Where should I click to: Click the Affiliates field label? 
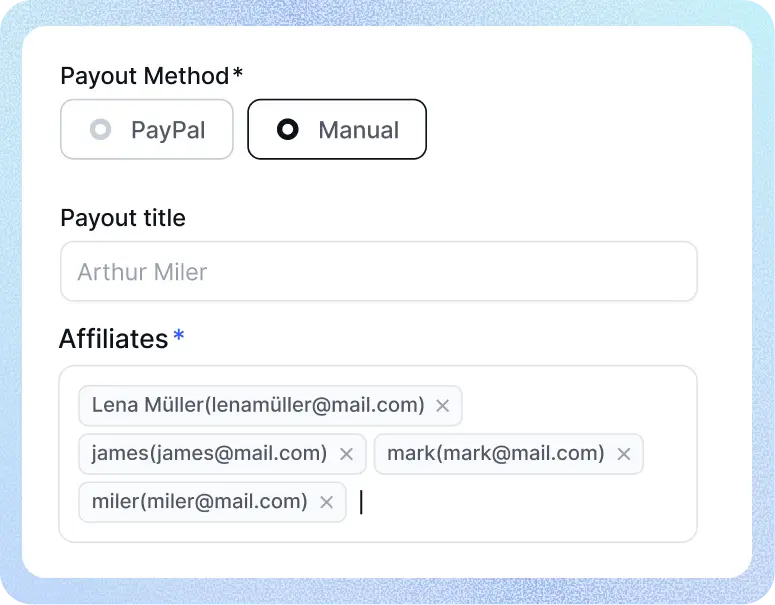(x=113, y=339)
